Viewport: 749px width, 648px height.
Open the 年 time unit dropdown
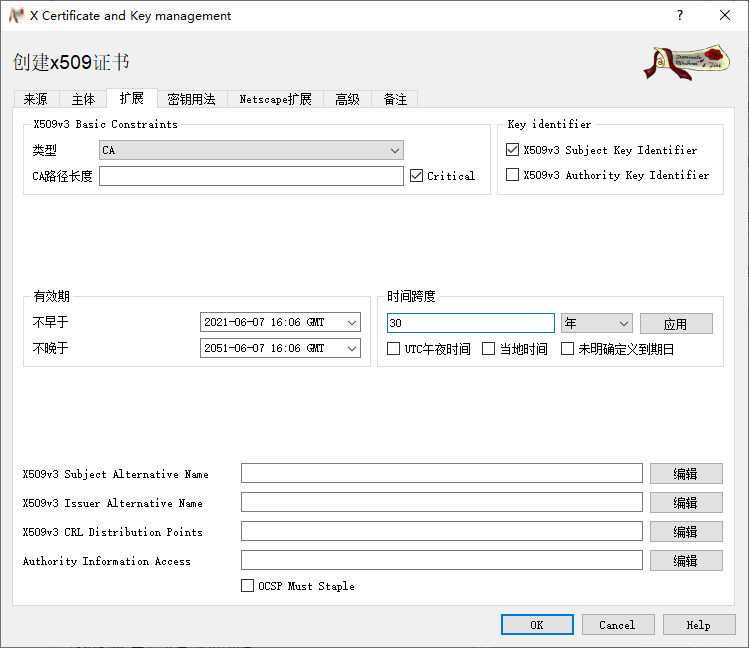point(596,323)
